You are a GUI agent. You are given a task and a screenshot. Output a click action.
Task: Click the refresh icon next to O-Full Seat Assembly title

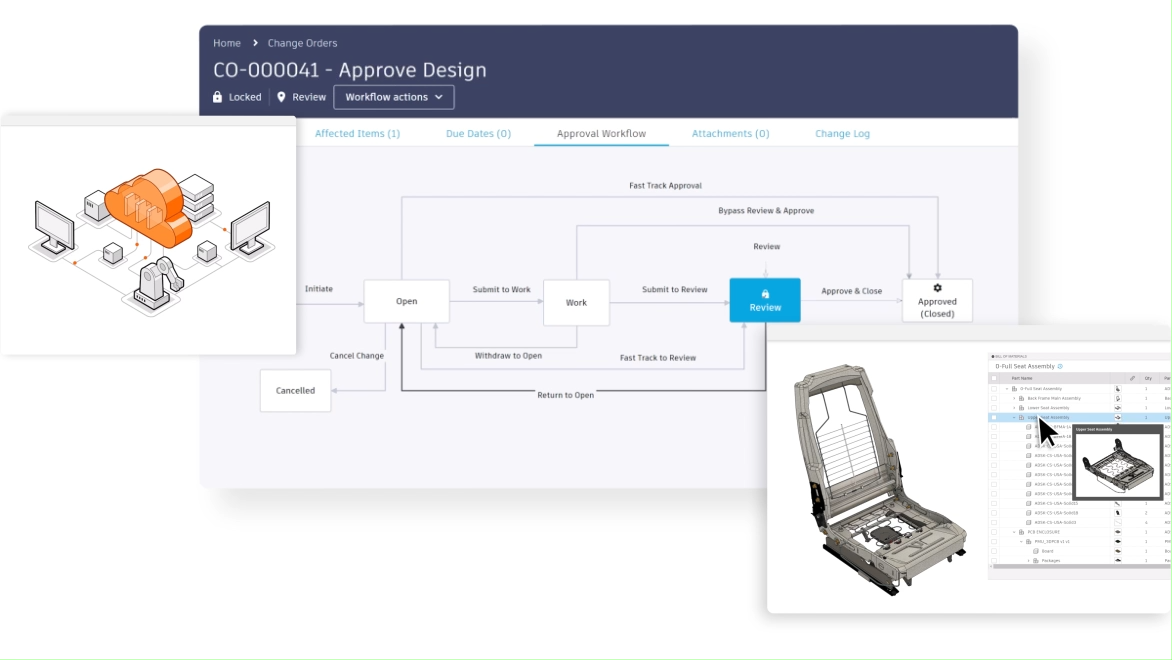pos(1060,366)
